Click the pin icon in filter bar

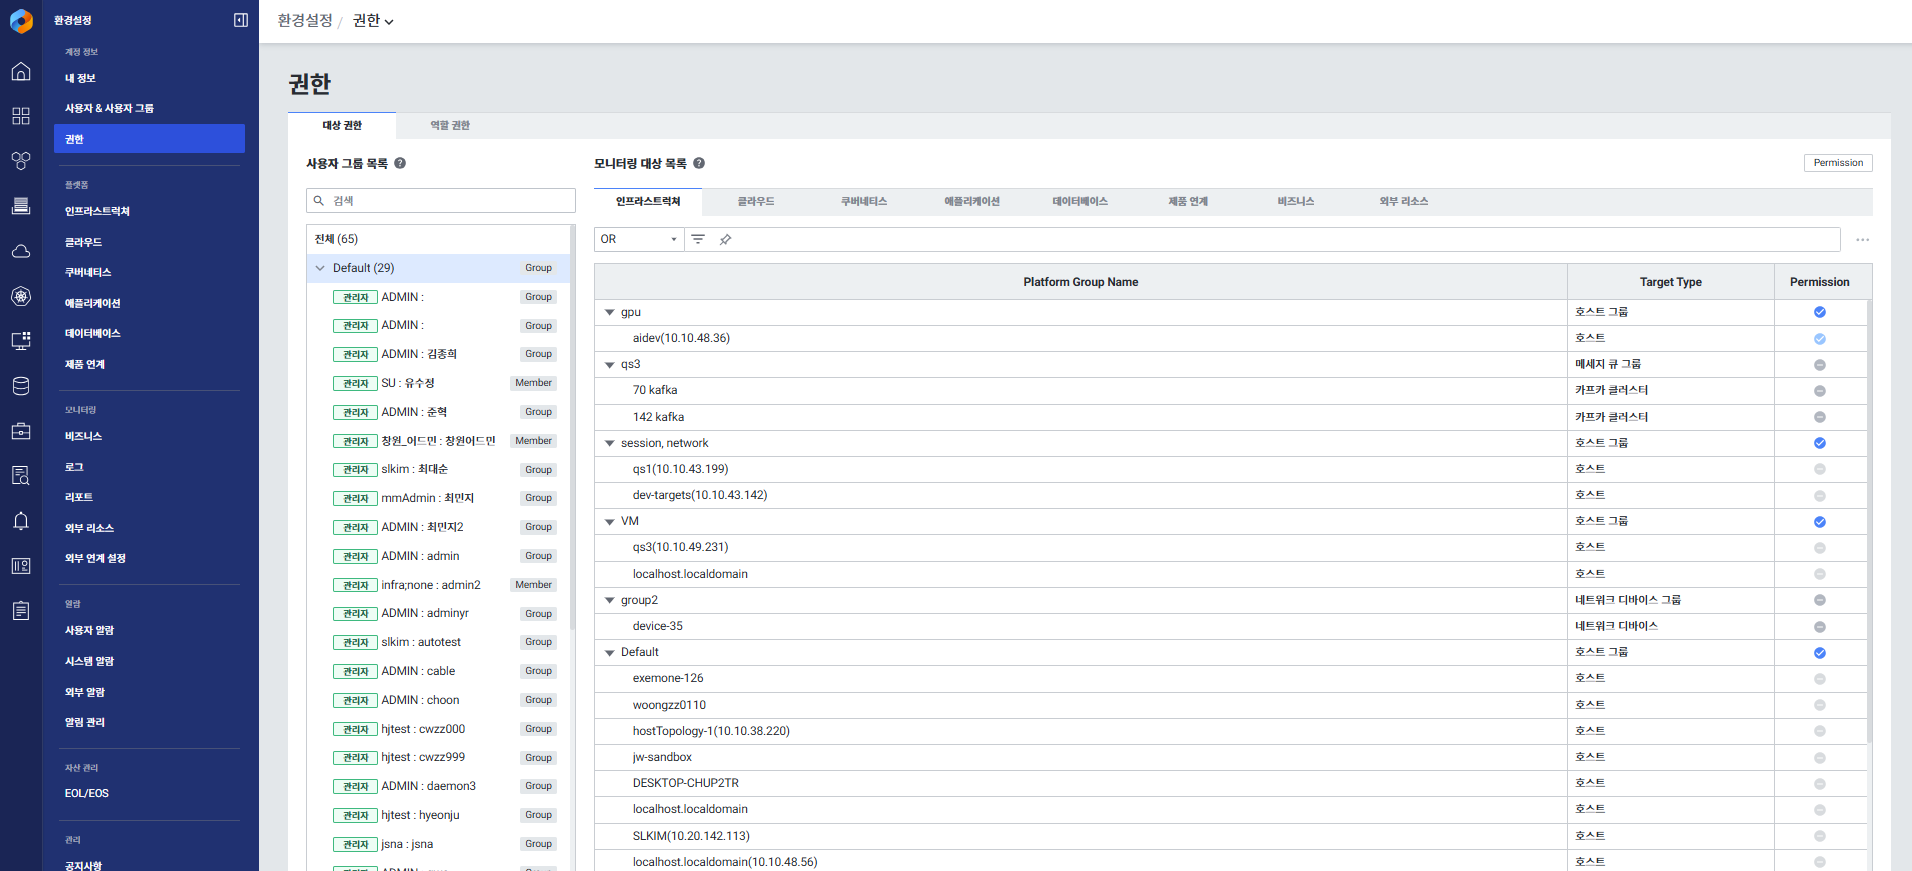726,240
